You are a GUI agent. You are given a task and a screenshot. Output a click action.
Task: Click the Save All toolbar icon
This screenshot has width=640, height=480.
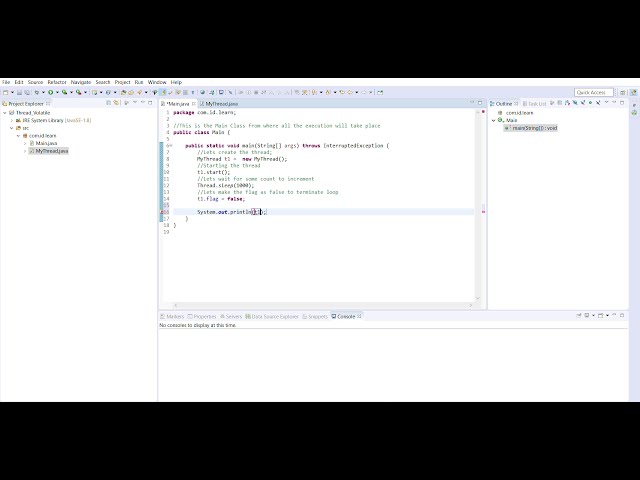pos(27,92)
